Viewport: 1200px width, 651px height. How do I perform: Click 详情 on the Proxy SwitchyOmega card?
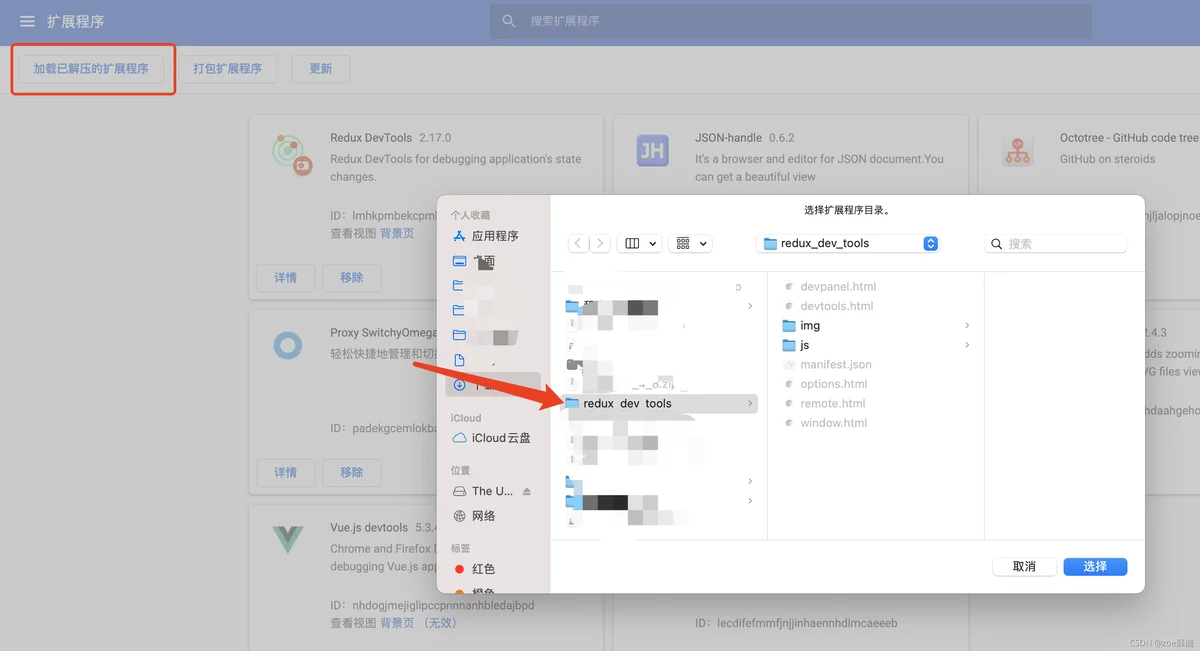[286, 472]
